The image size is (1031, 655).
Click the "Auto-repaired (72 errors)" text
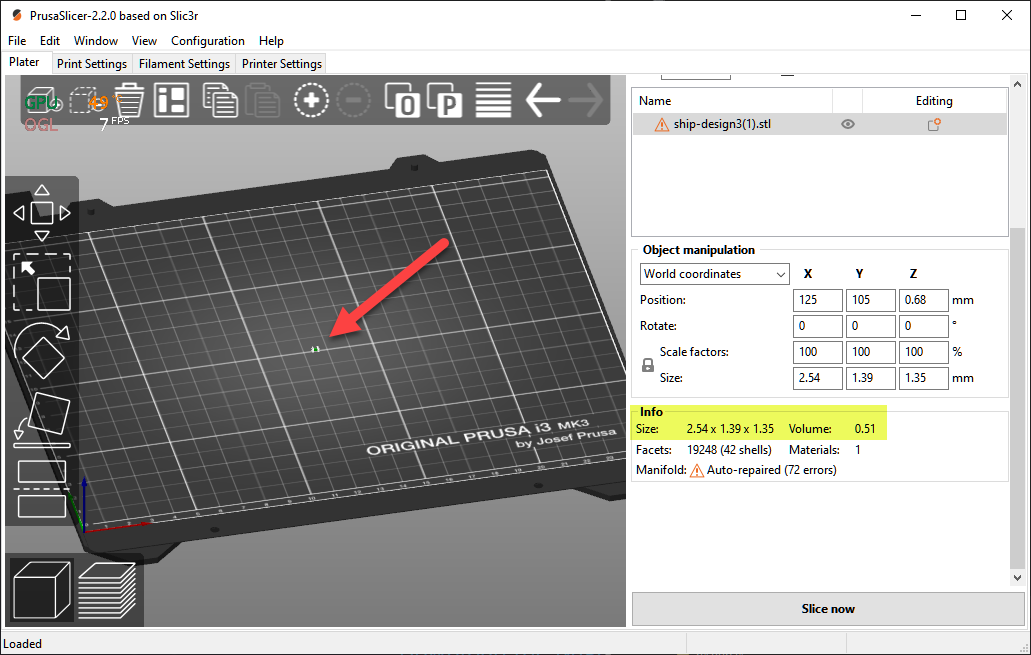point(771,470)
